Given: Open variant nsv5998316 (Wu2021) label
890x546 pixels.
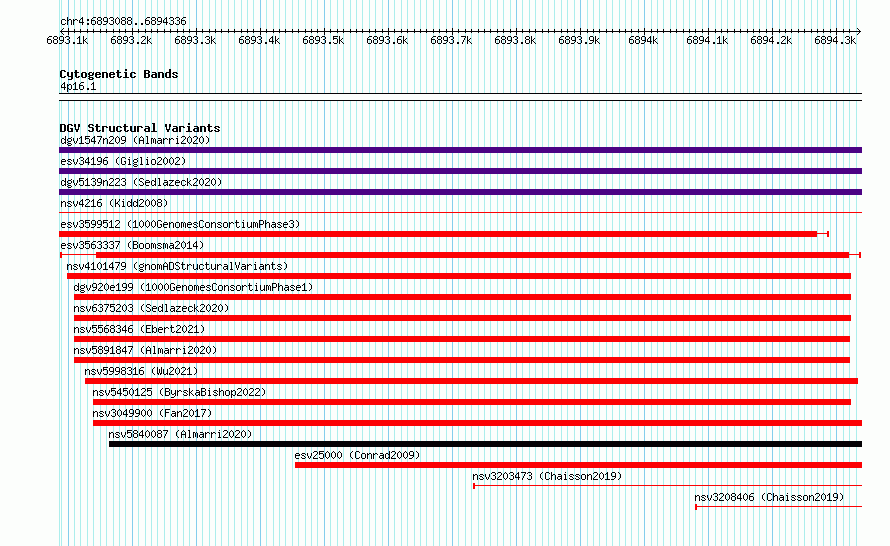Looking at the screenshot, I should click(x=141, y=371).
